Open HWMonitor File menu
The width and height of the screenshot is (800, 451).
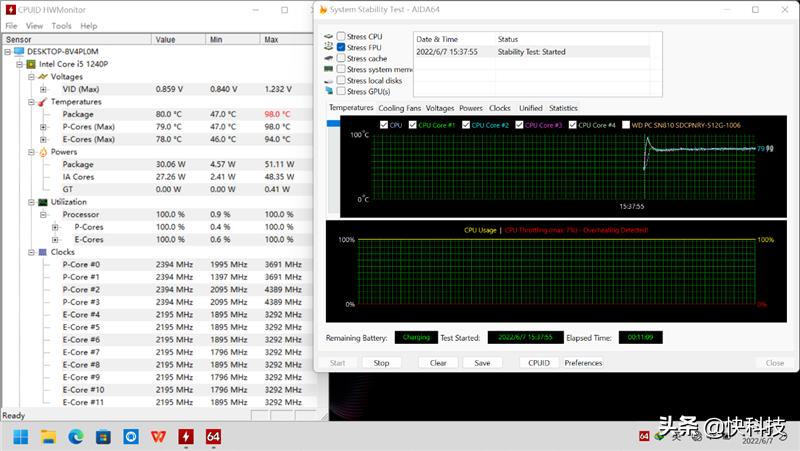point(11,26)
